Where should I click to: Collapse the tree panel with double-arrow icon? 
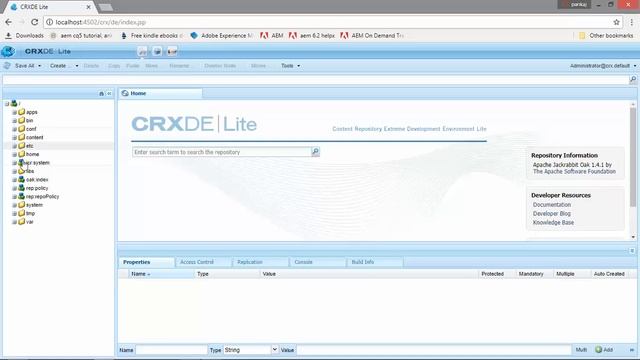109,94
